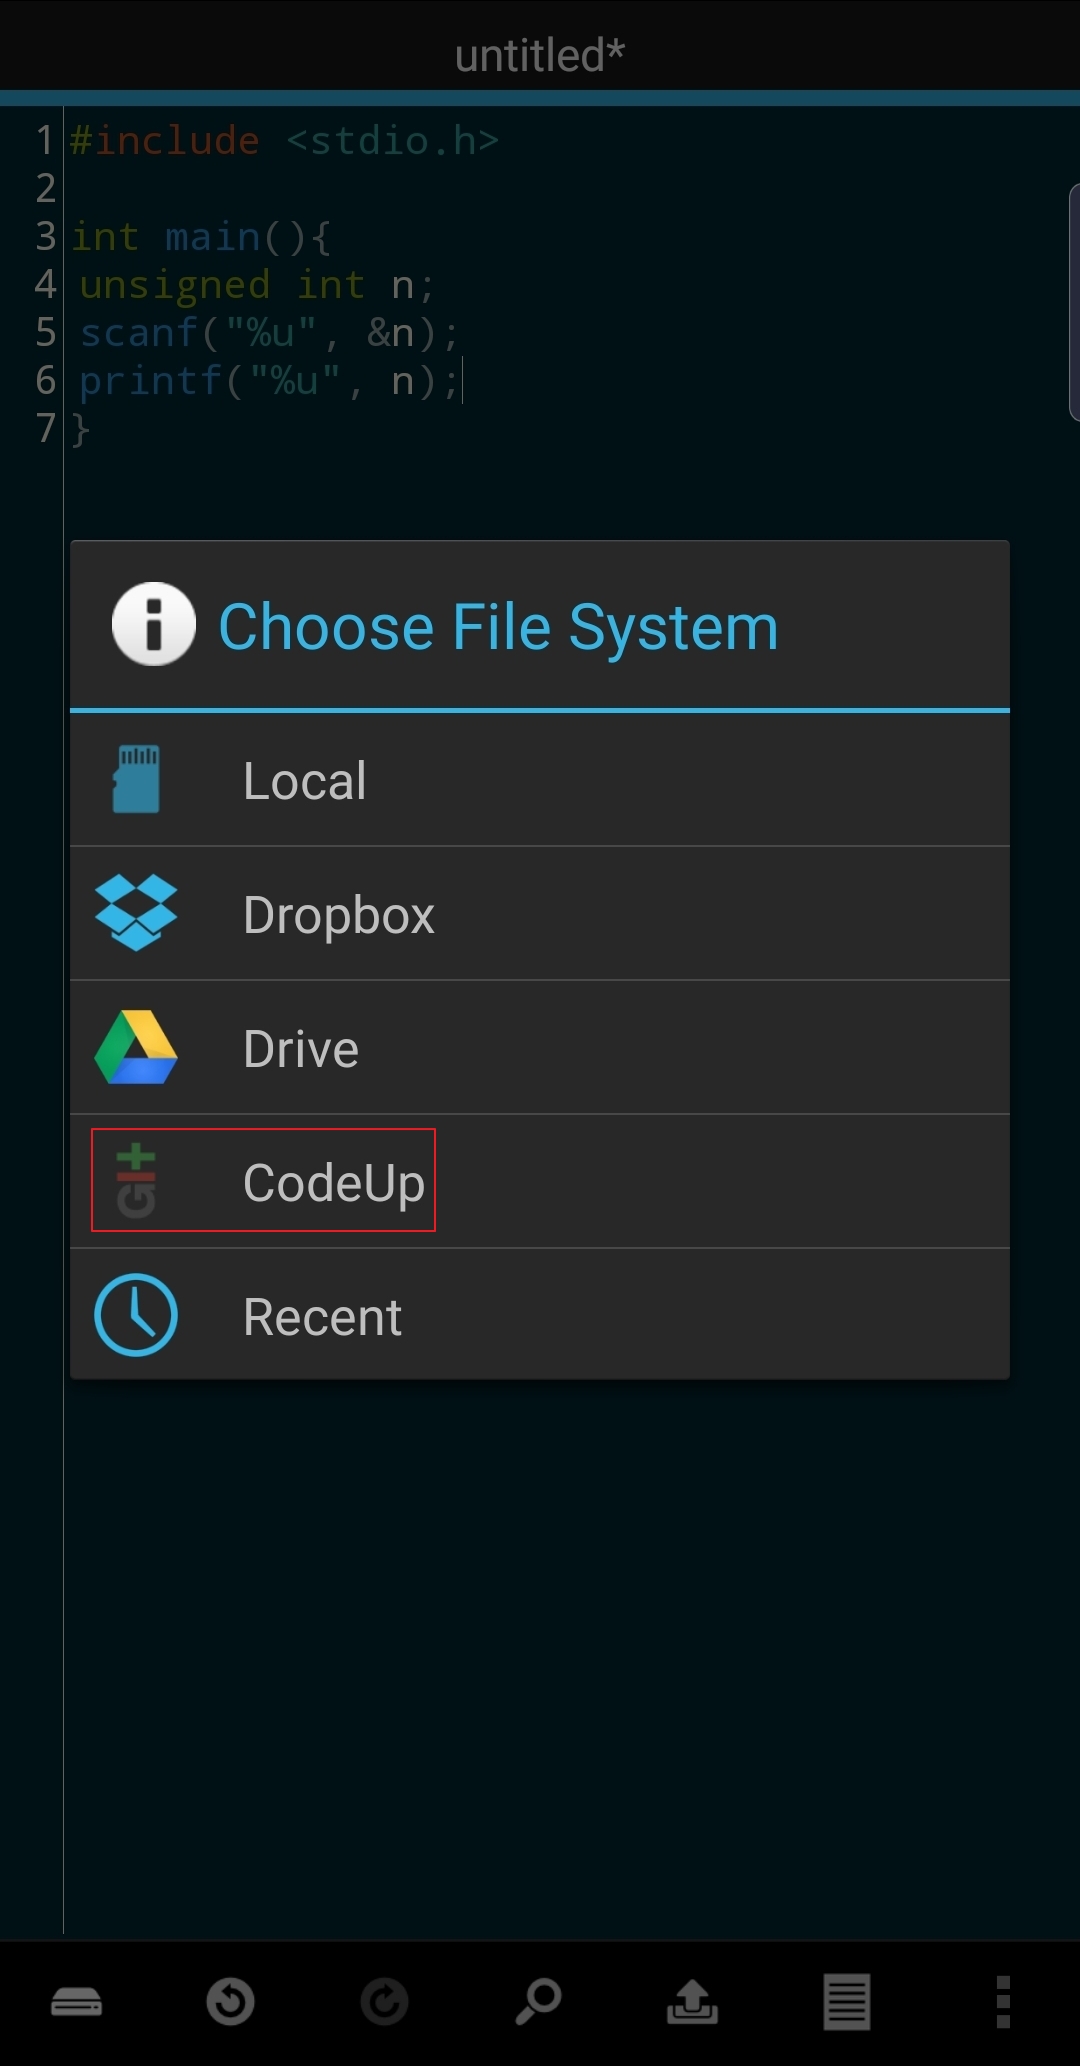This screenshot has width=1080, height=2066.
Task: Tap the Google Drive triangle icon
Action: [x=136, y=1047]
